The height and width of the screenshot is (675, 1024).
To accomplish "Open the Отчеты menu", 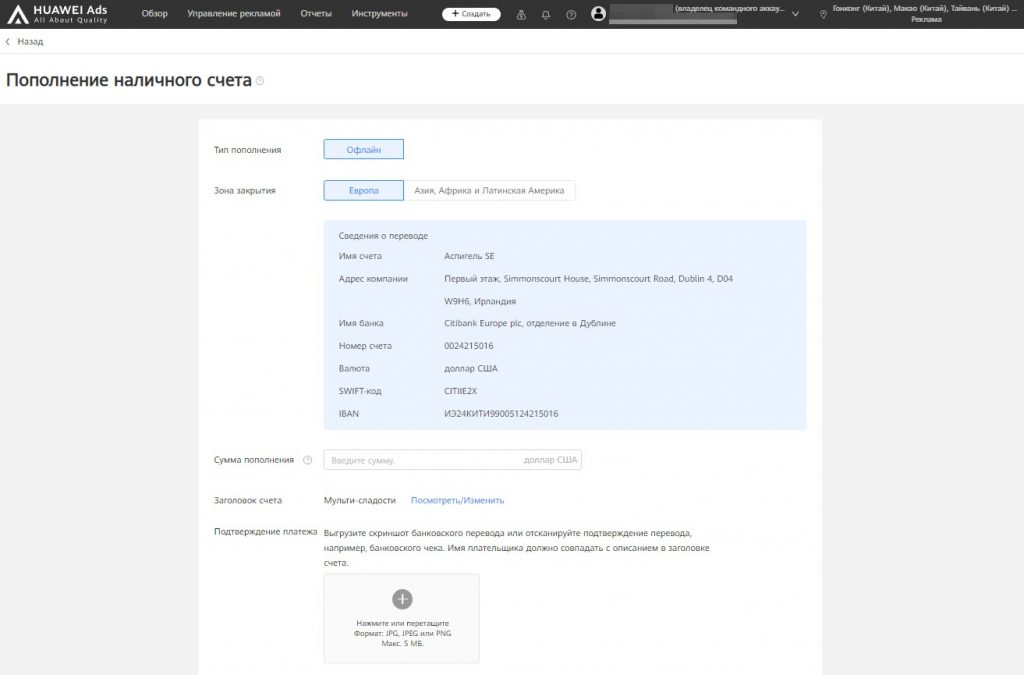I will (316, 14).
